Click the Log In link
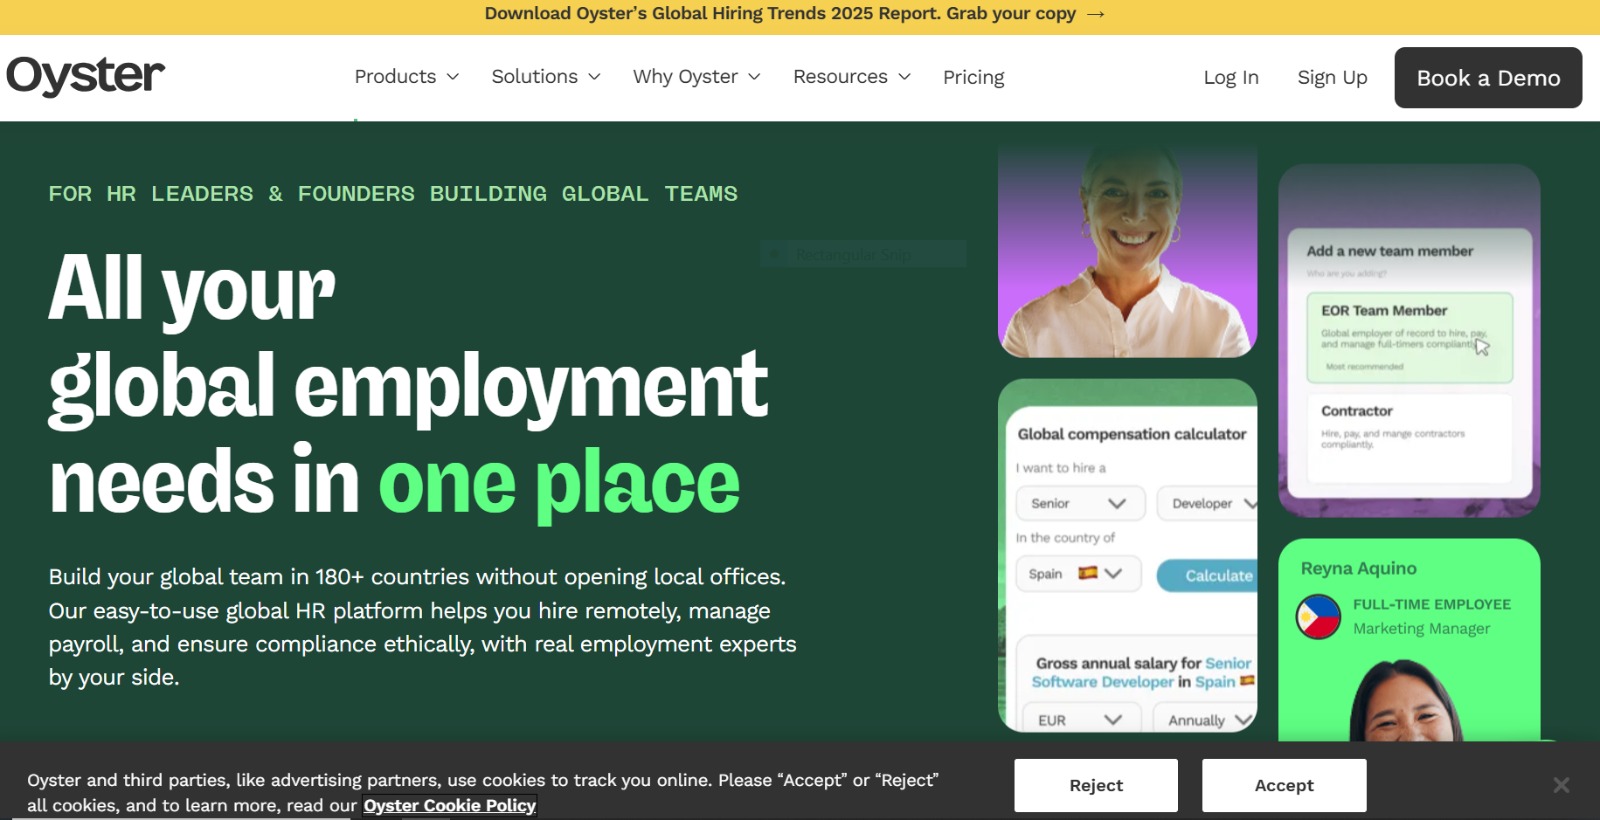Image resolution: width=1600 pixels, height=820 pixels. (x=1231, y=77)
